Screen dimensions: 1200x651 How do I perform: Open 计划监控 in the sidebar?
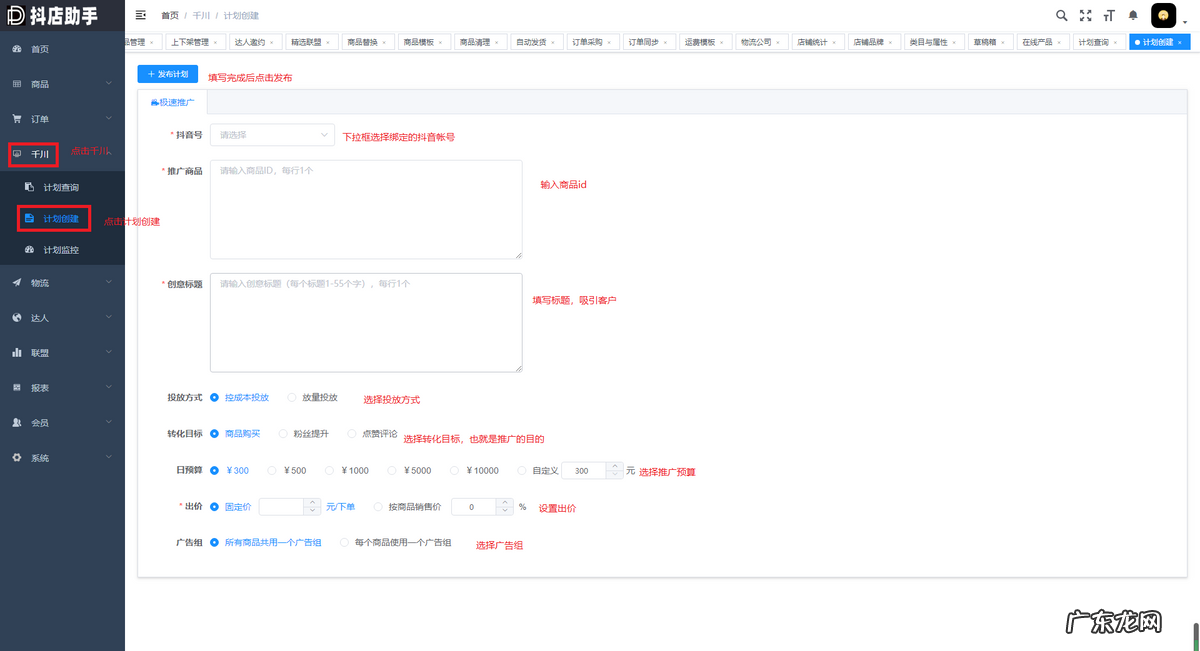click(60, 250)
